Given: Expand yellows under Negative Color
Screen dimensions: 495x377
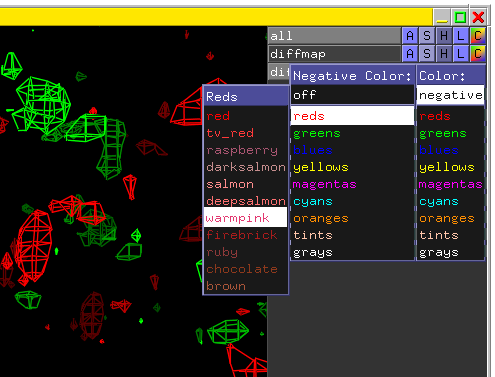Looking at the screenshot, I should pyautogui.click(x=352, y=167).
